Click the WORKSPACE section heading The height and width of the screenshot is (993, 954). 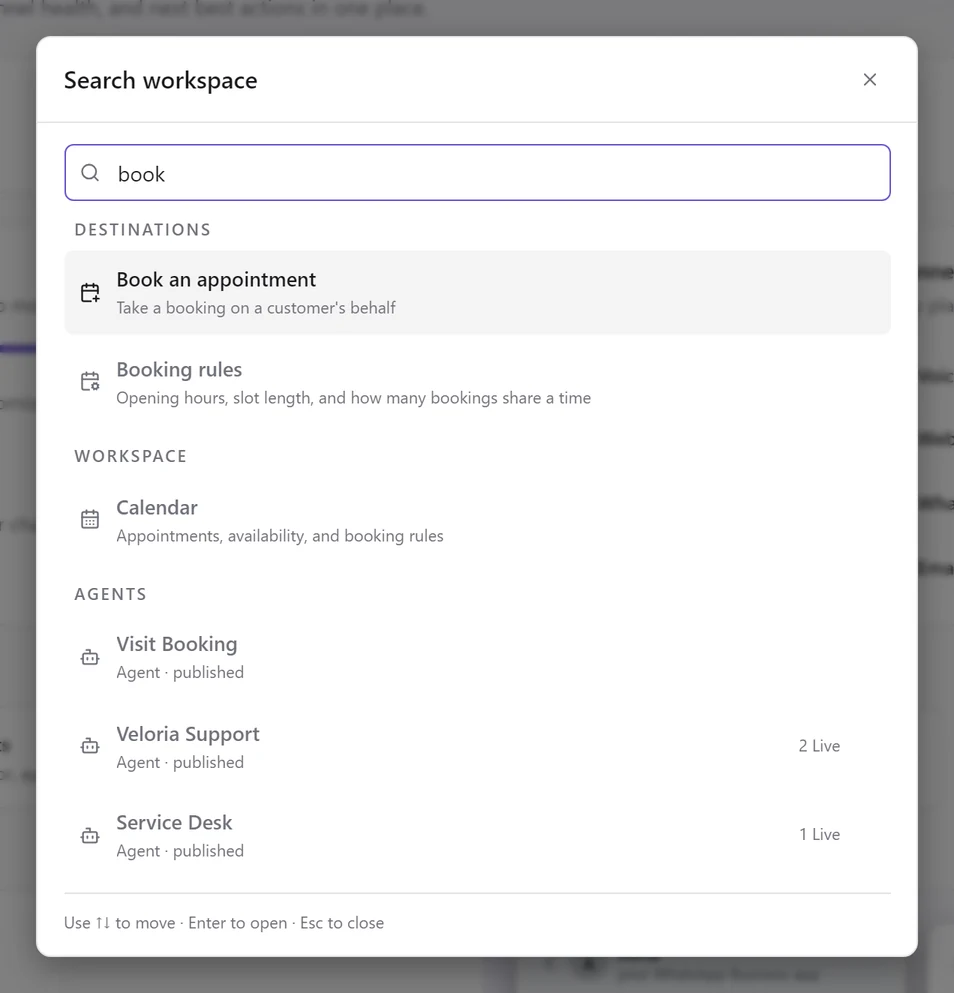130,457
